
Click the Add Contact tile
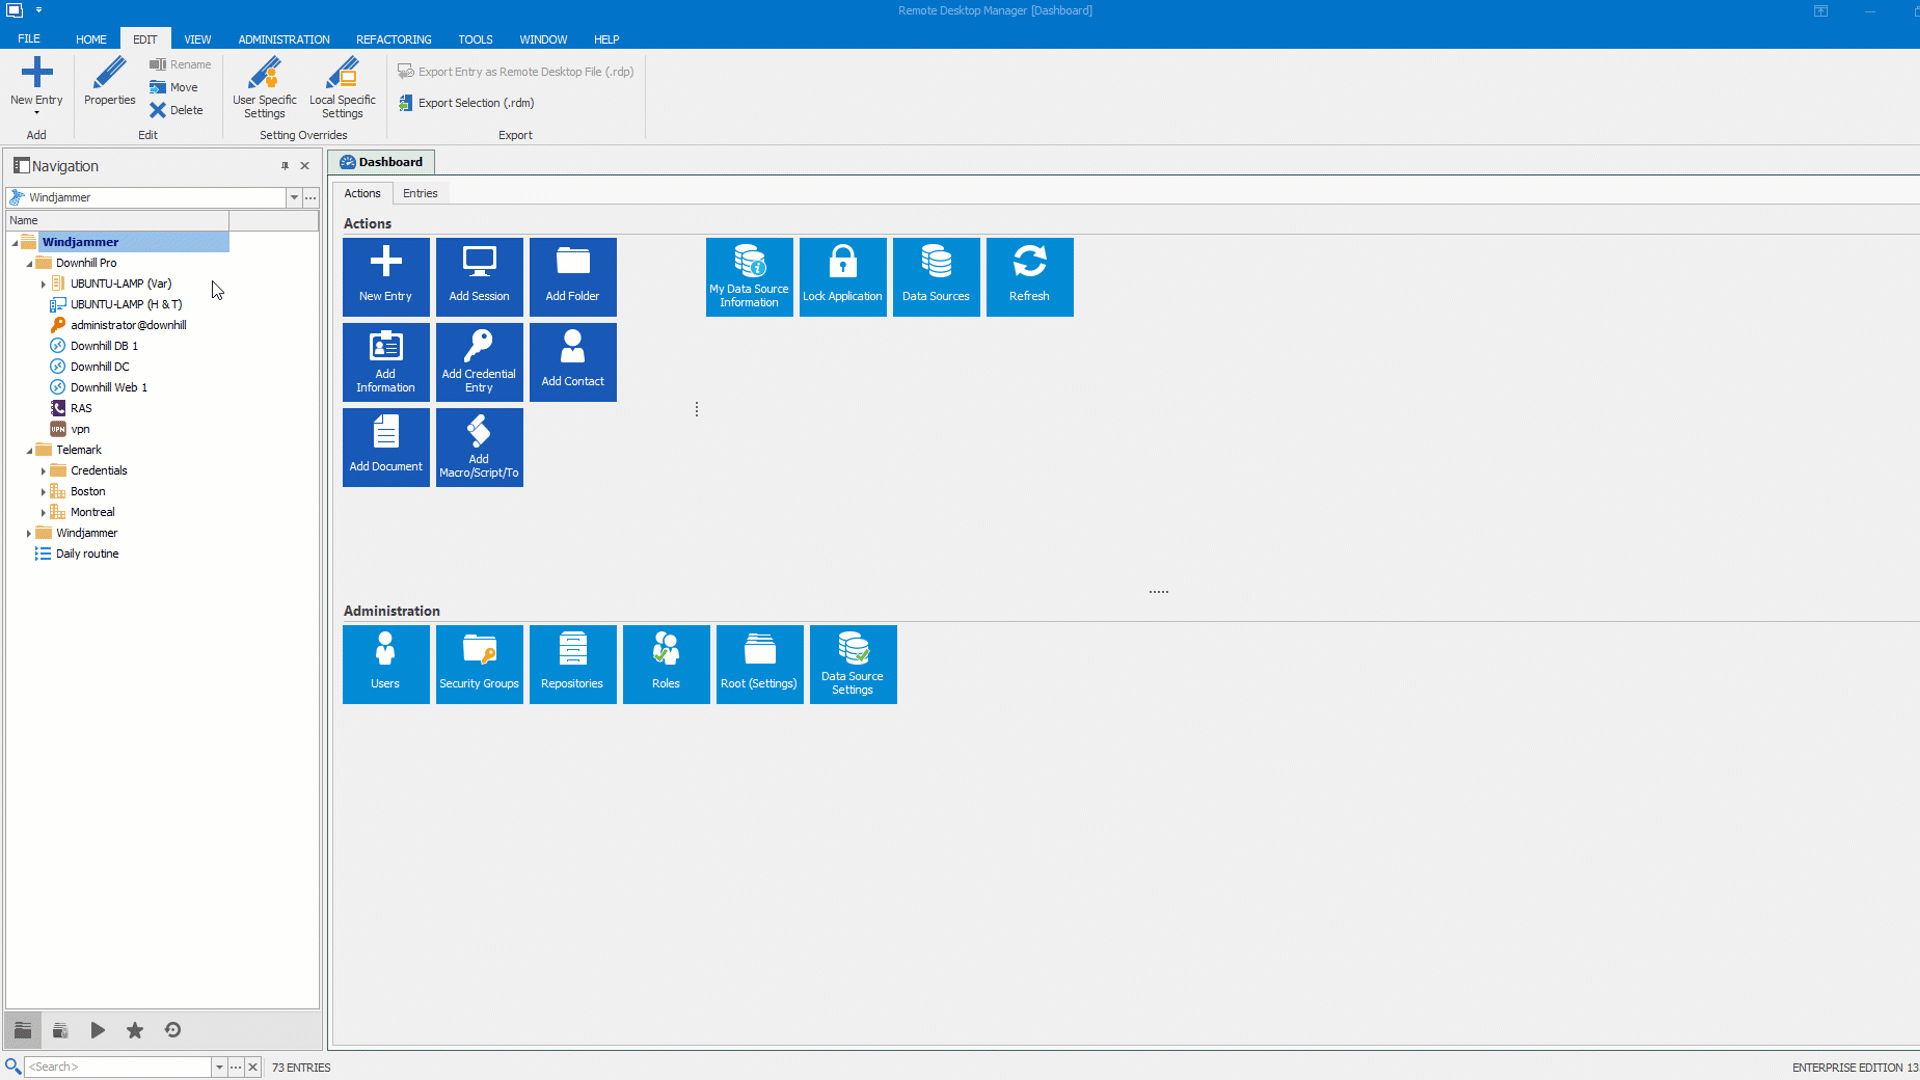(x=573, y=362)
